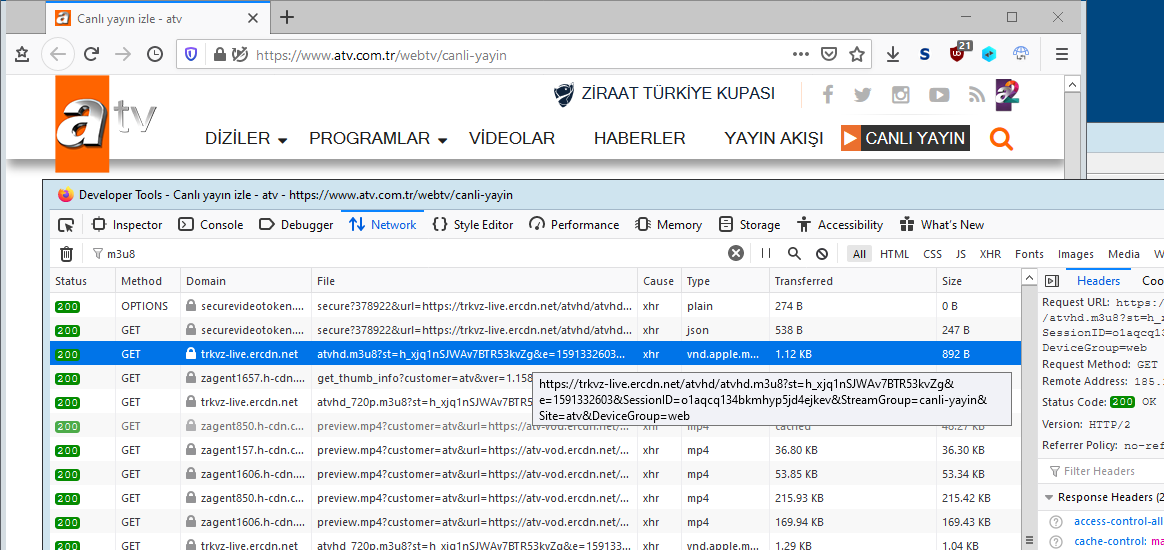Go back with browser back arrow

pos(58,54)
